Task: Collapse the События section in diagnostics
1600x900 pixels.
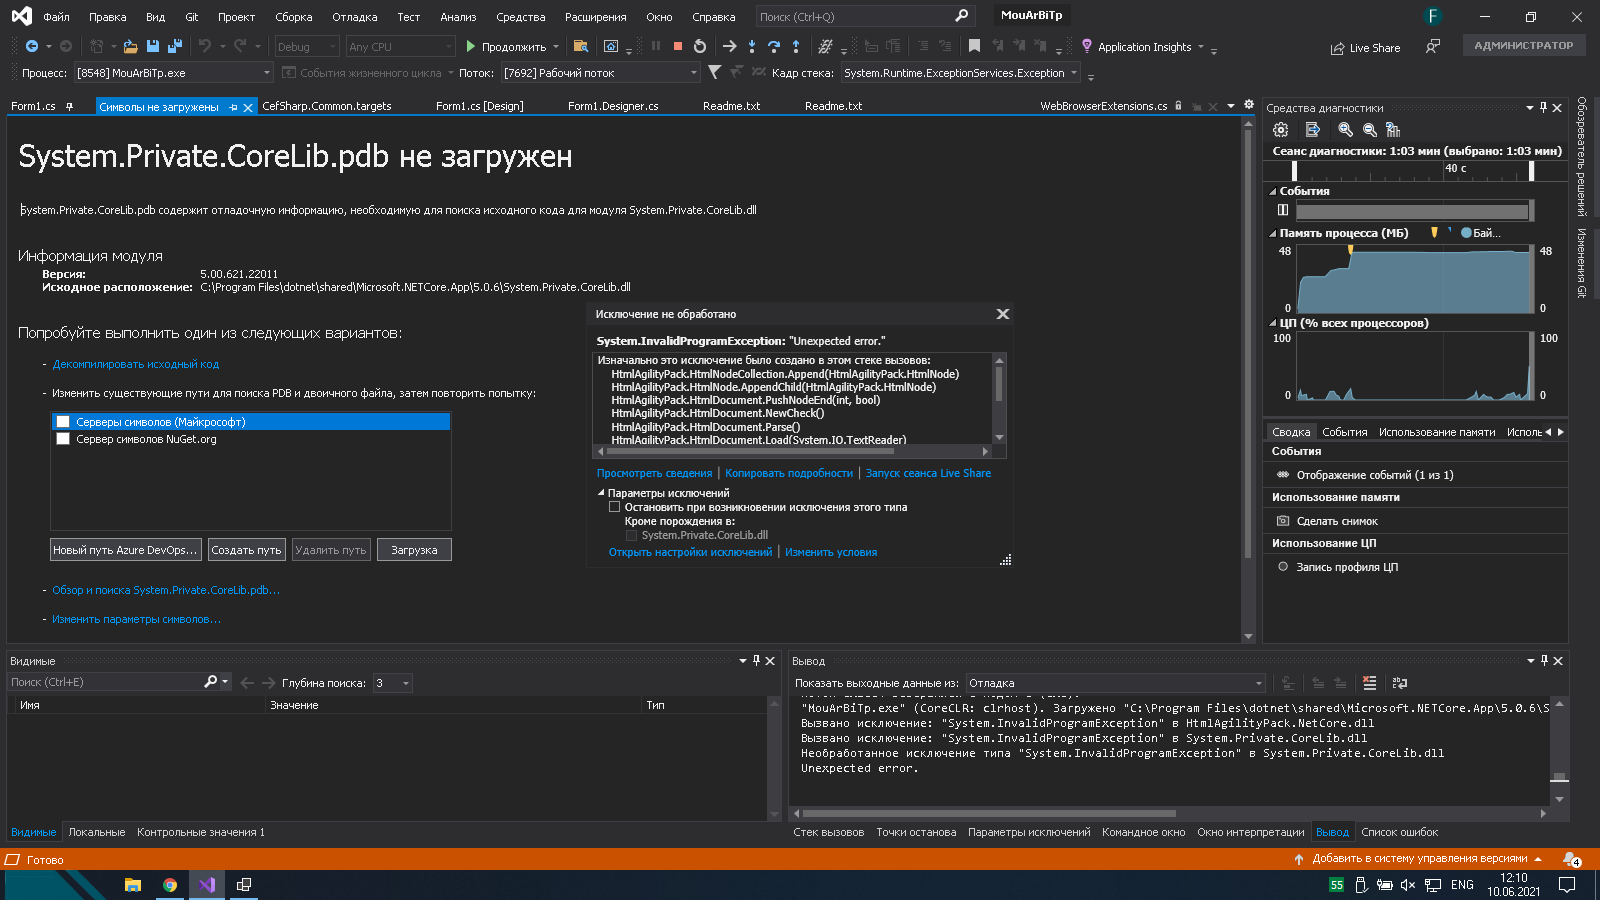Action: click(x=1273, y=191)
